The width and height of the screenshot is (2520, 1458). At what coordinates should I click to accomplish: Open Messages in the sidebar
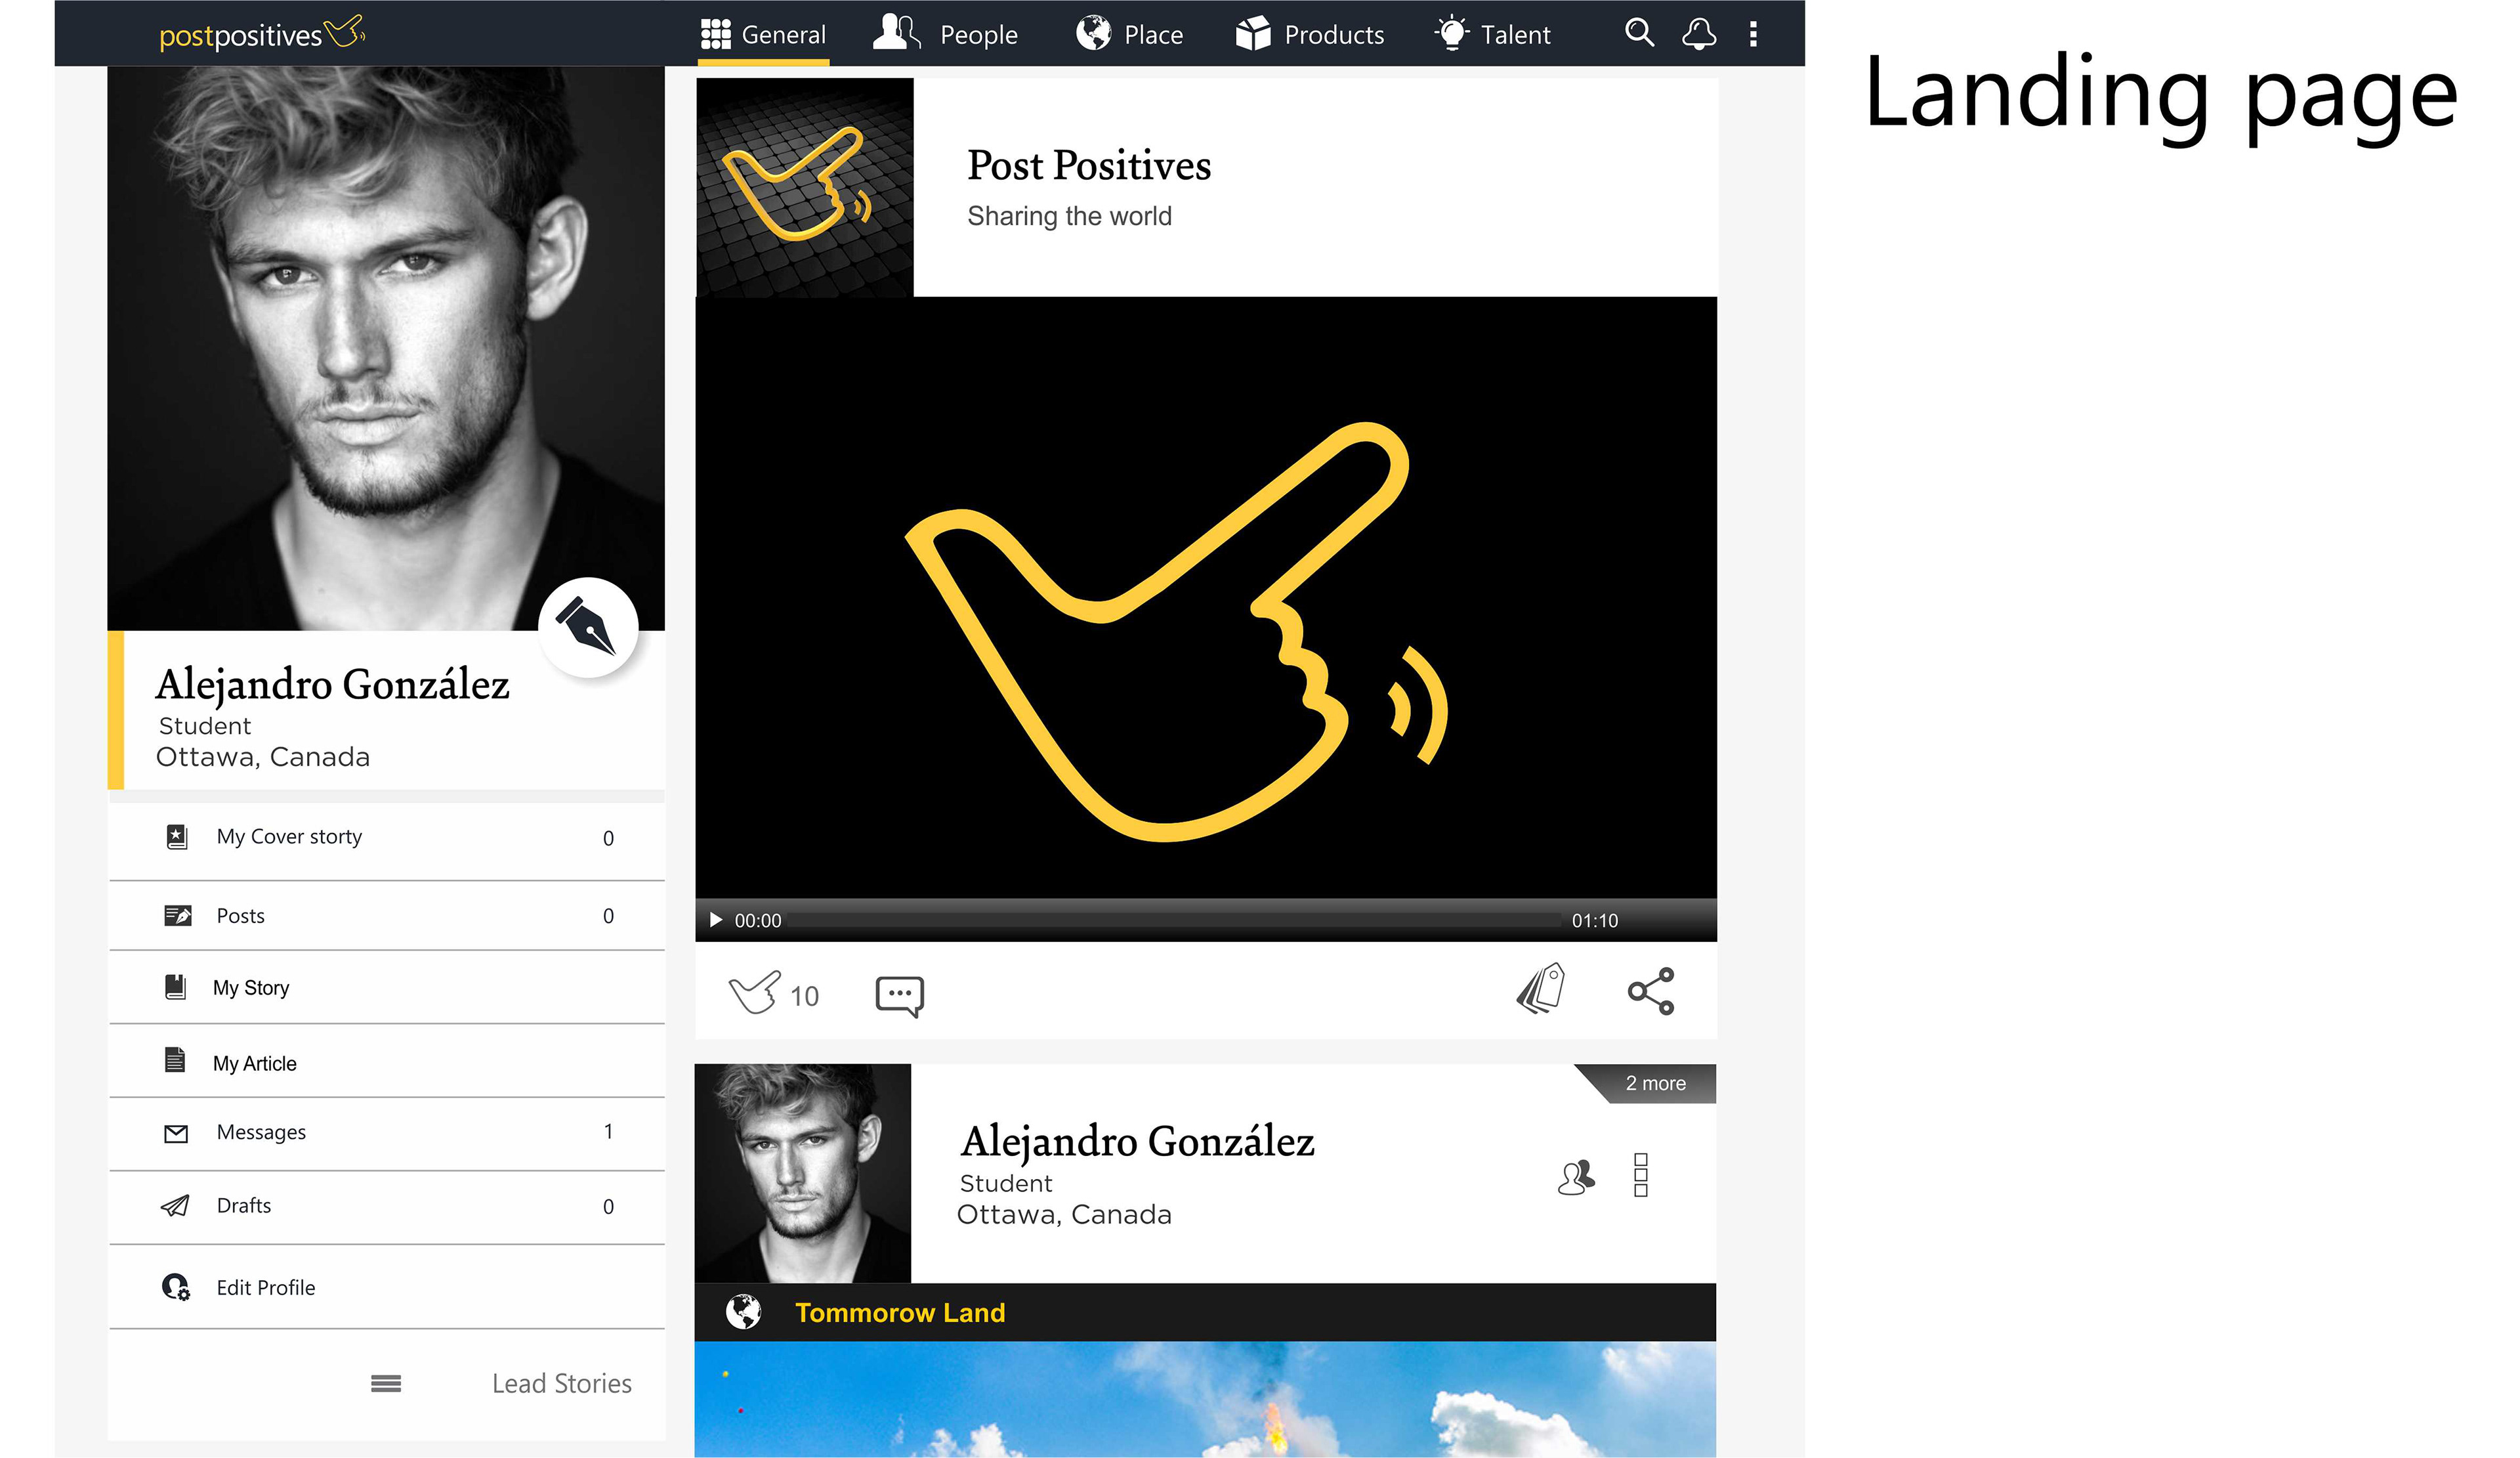(x=386, y=1133)
